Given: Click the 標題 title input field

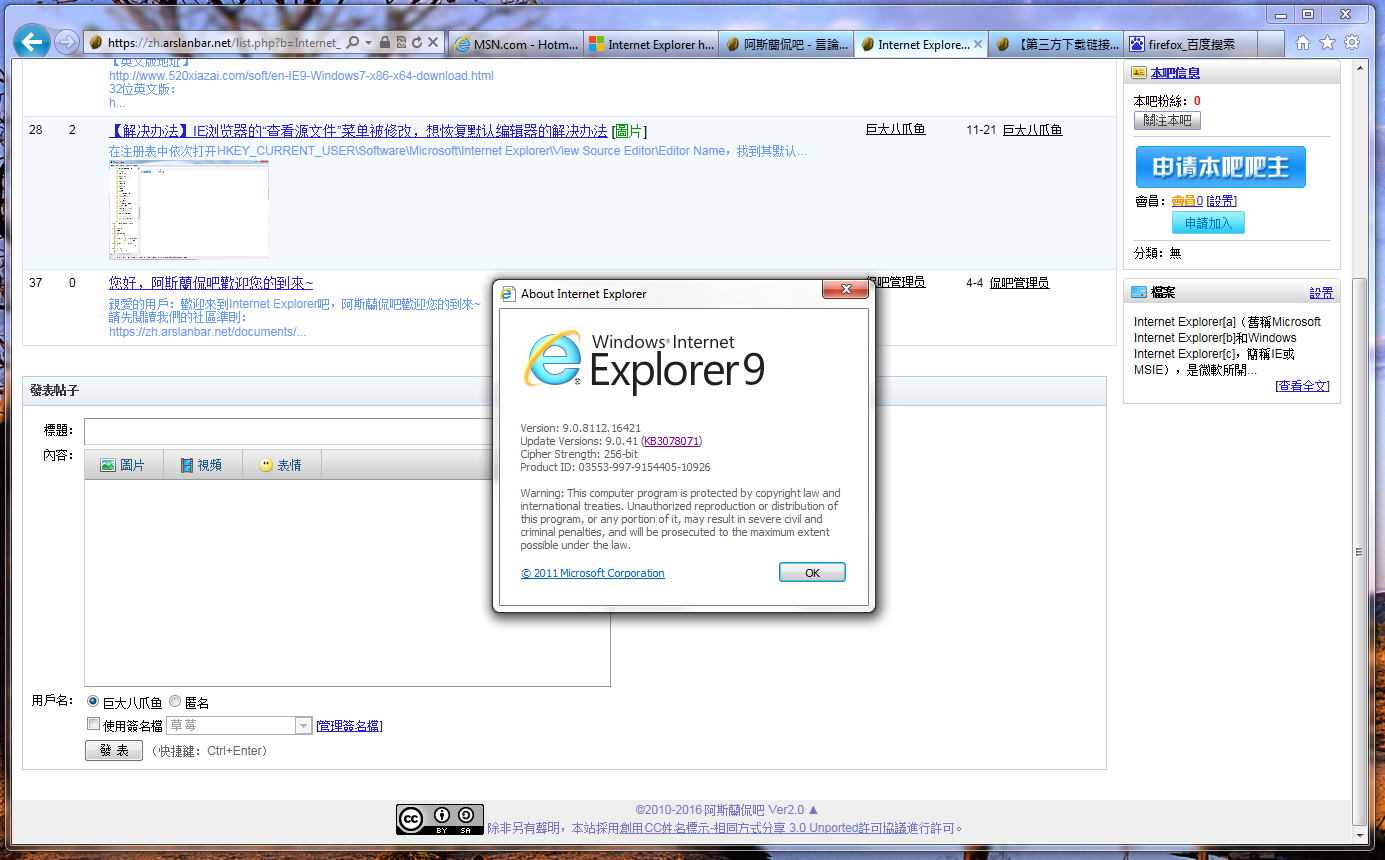Looking at the screenshot, I should click(x=288, y=431).
